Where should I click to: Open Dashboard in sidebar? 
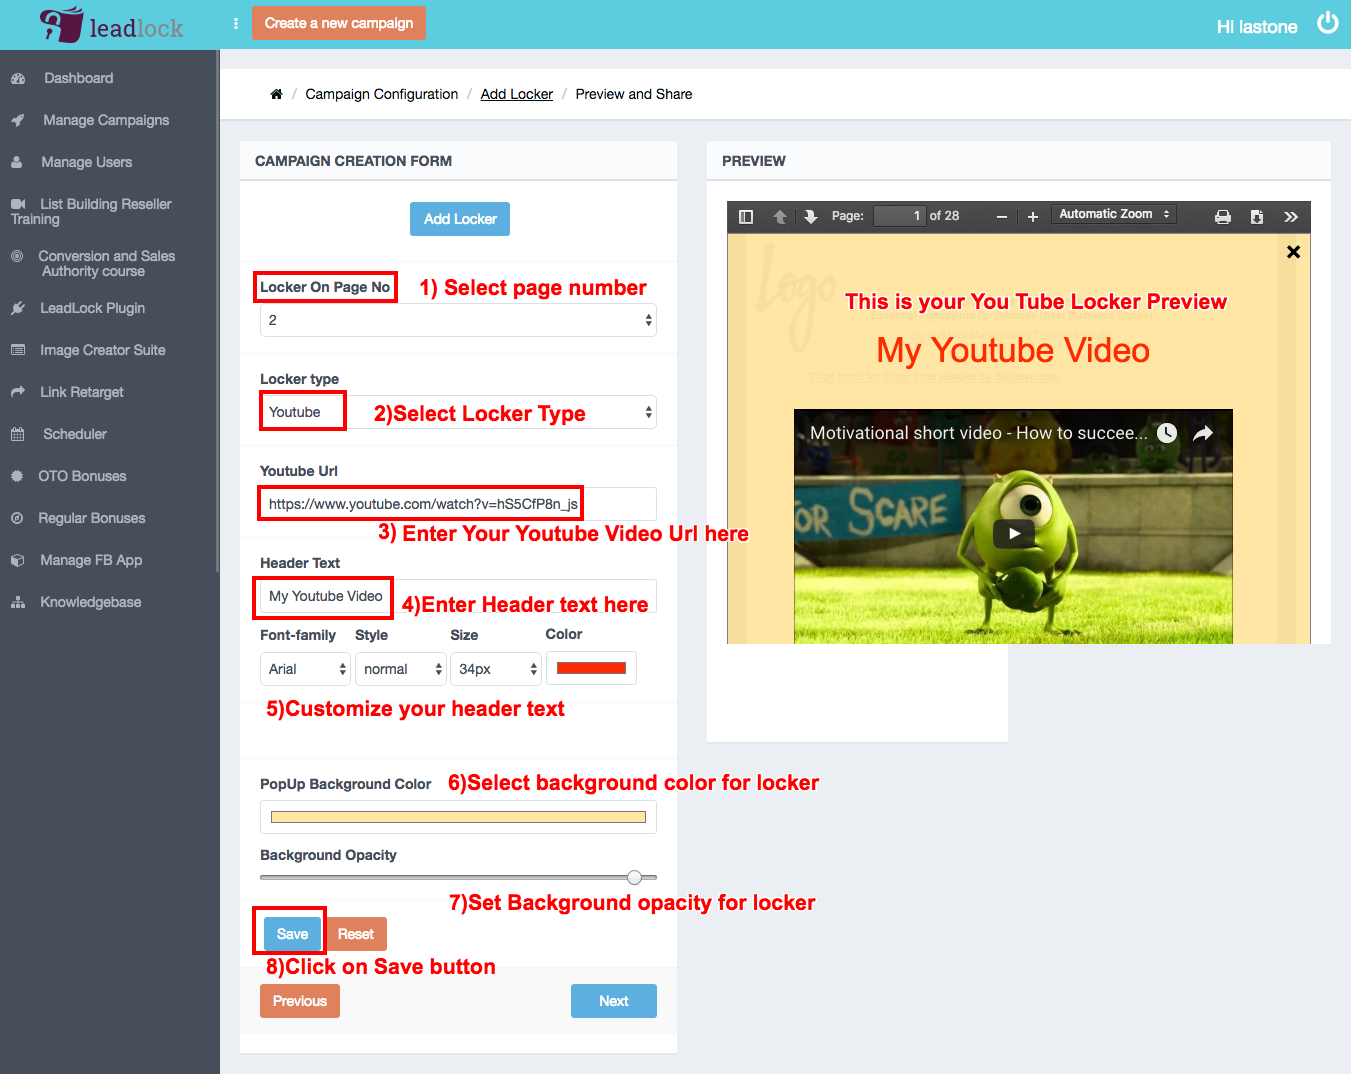tap(78, 78)
